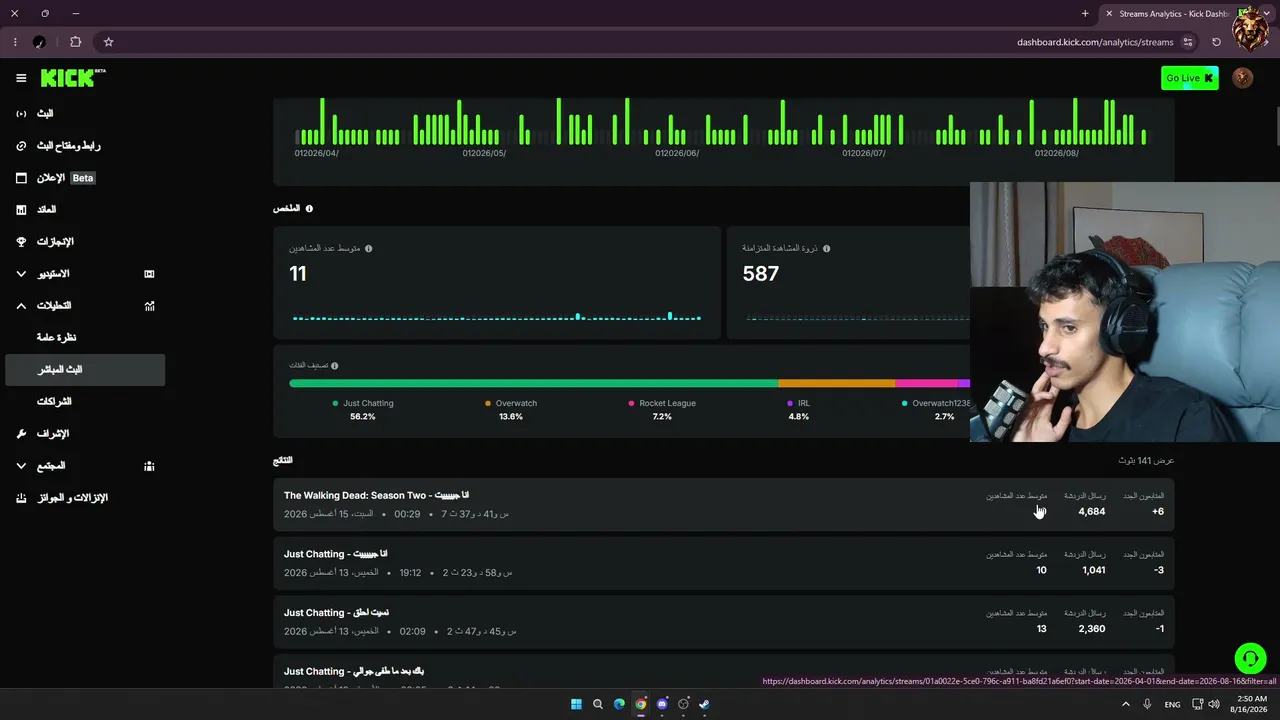Bookmark this page with the star icon
This screenshot has width=1280, height=720.
[108, 42]
